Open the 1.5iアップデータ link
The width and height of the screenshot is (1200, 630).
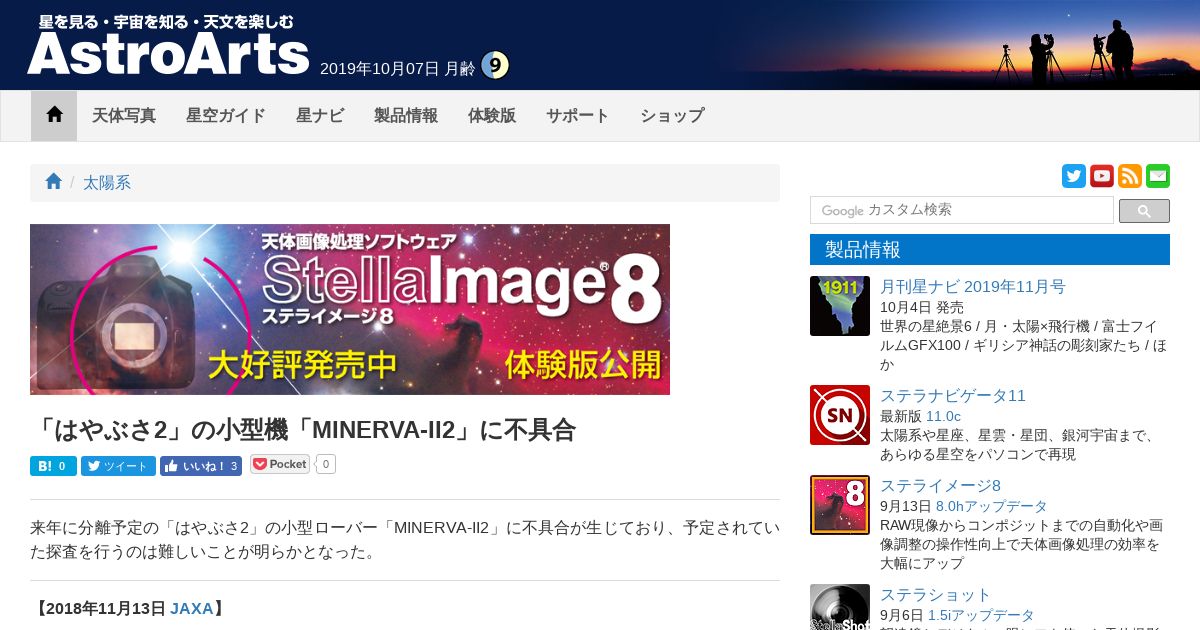tap(981, 615)
